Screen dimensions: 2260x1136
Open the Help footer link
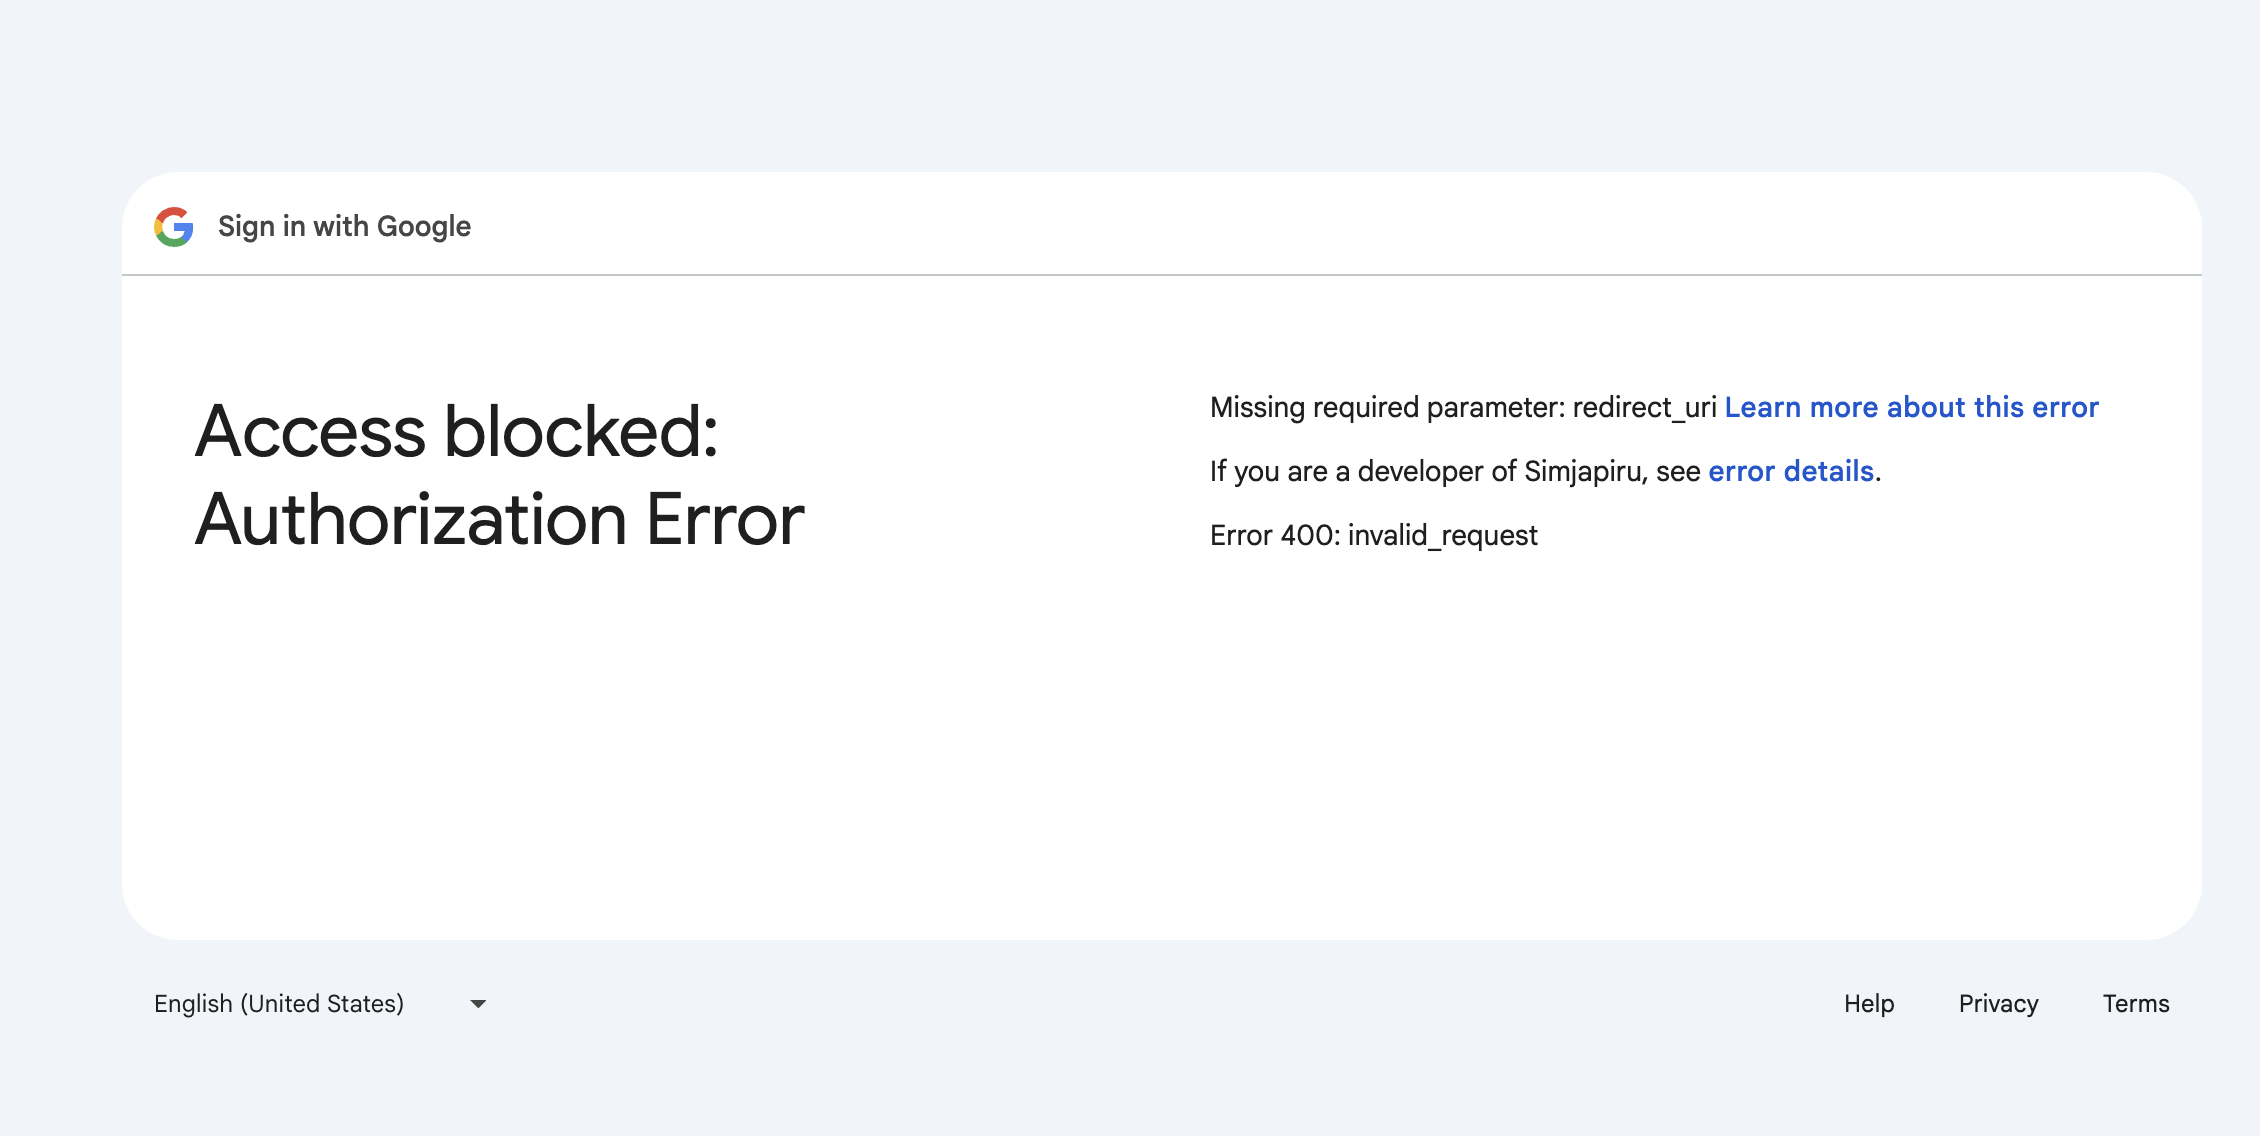1869,1004
